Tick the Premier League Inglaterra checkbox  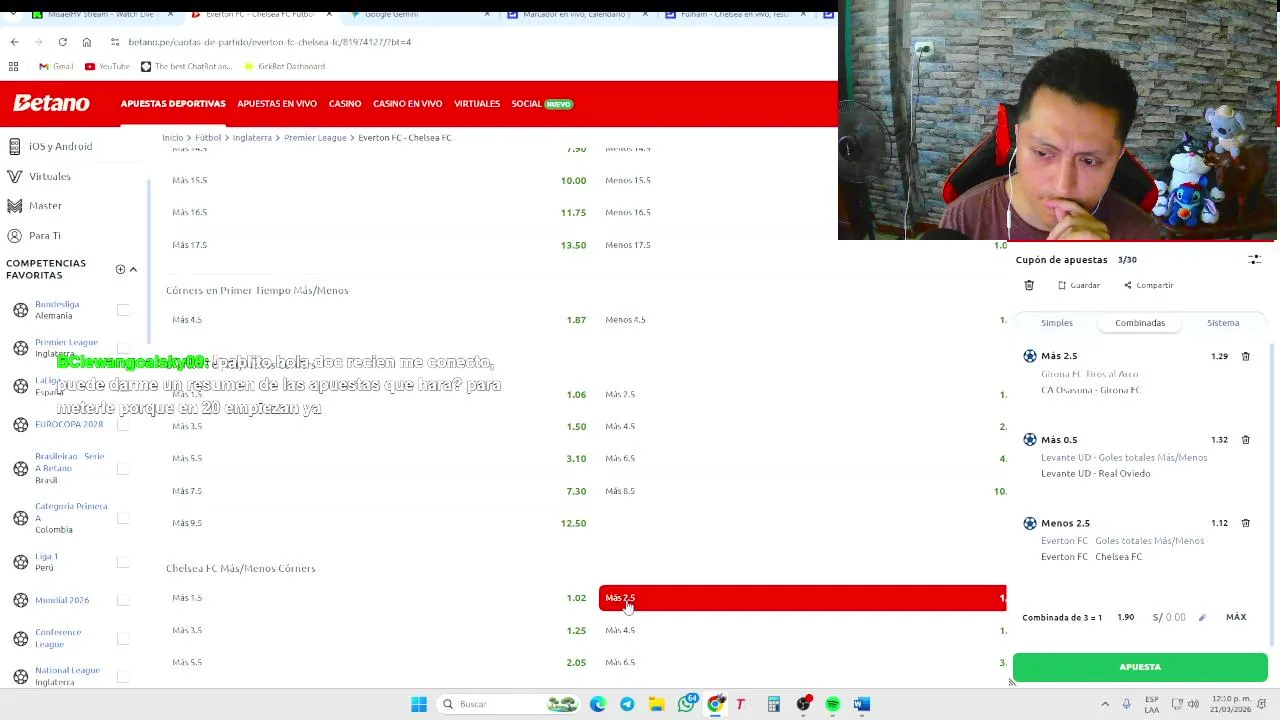123,348
